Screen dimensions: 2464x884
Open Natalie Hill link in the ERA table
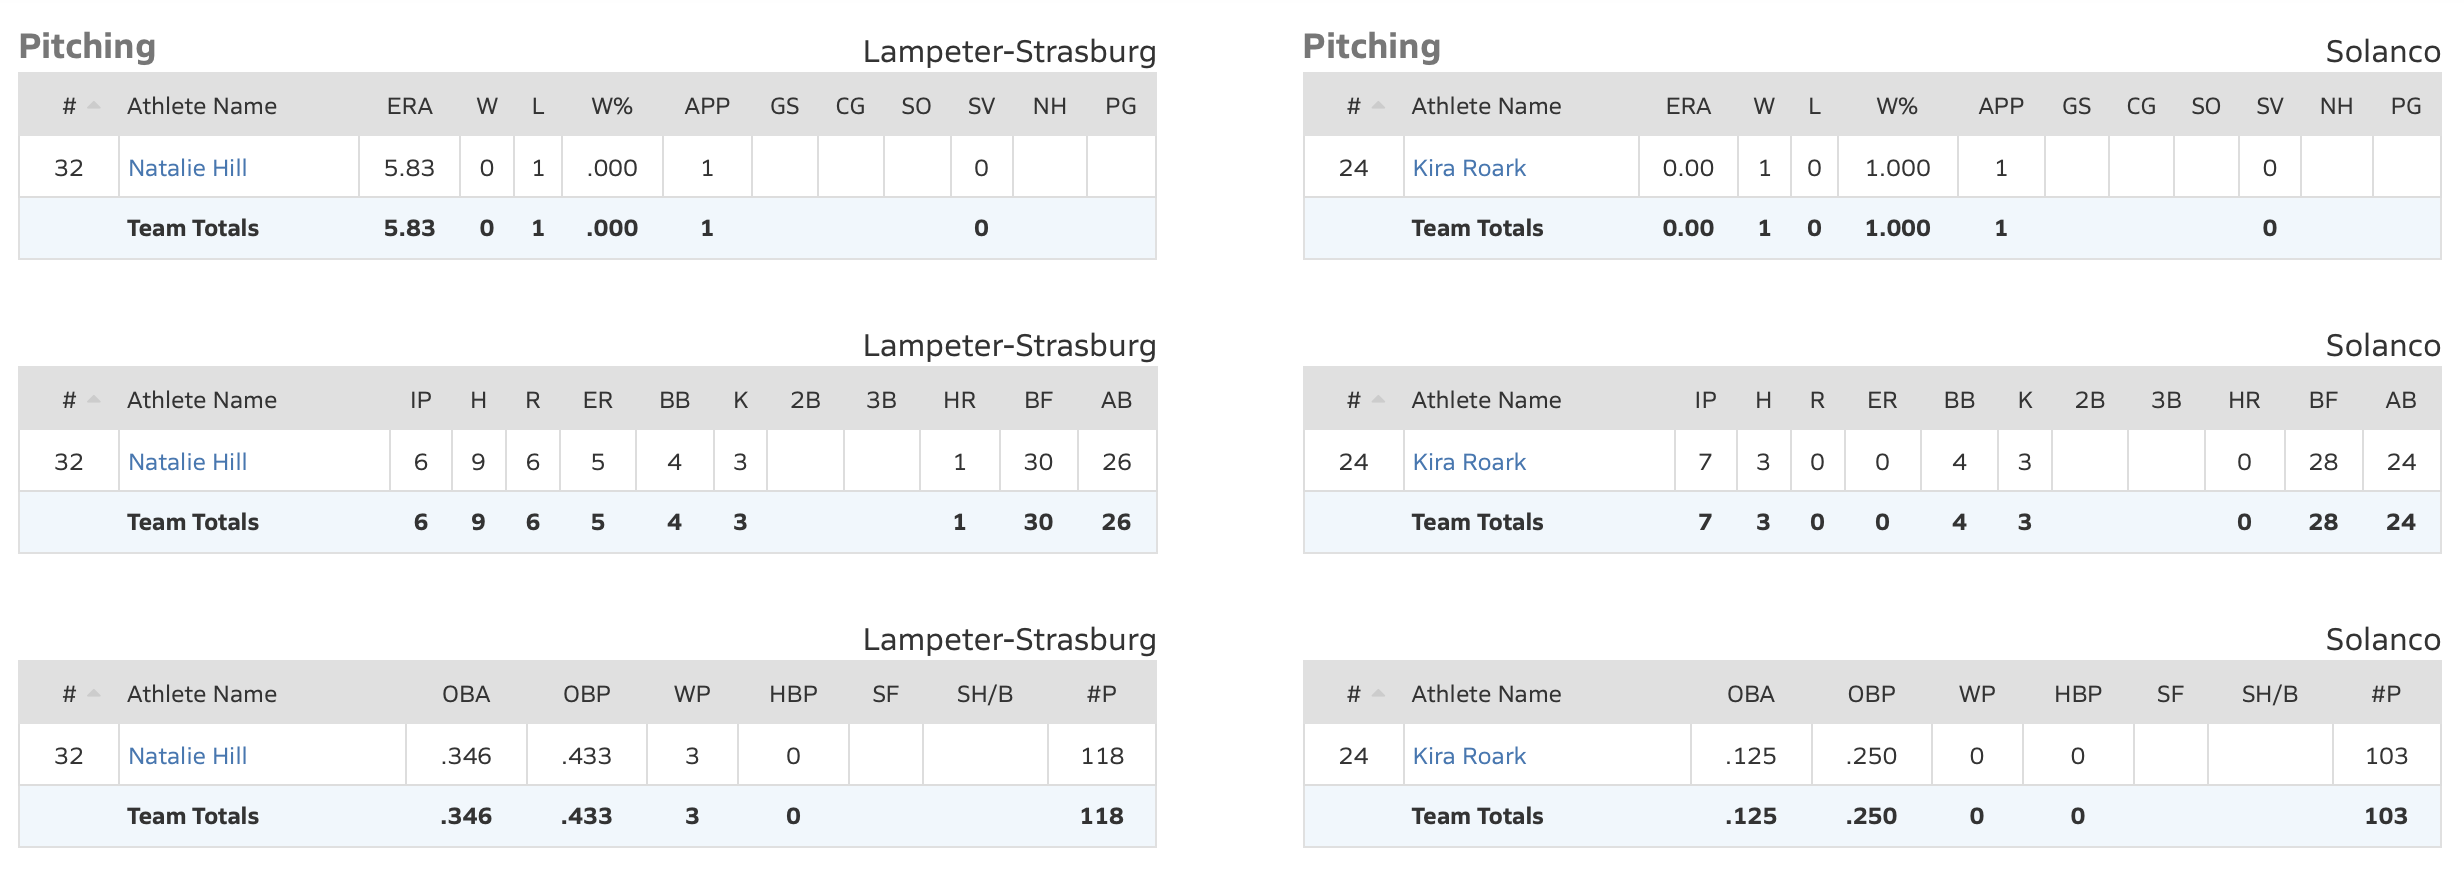coord(187,168)
